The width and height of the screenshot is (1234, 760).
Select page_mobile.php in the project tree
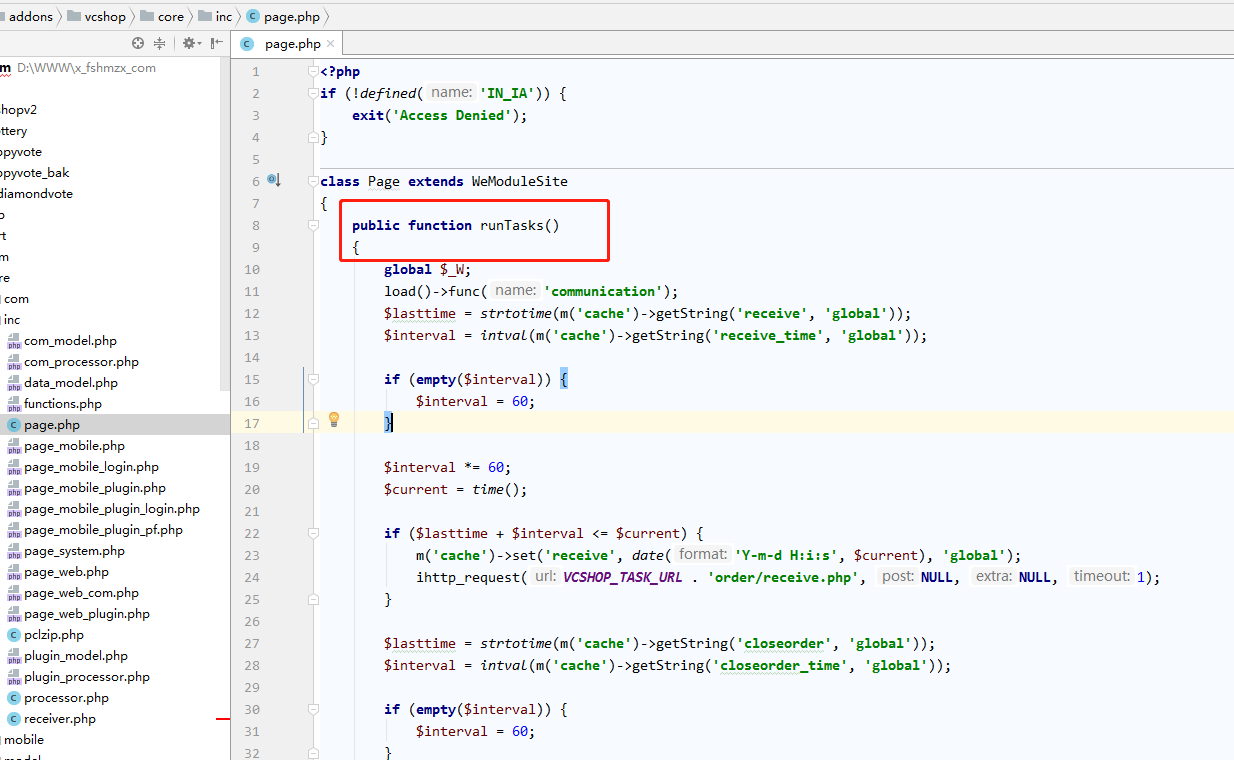point(74,446)
